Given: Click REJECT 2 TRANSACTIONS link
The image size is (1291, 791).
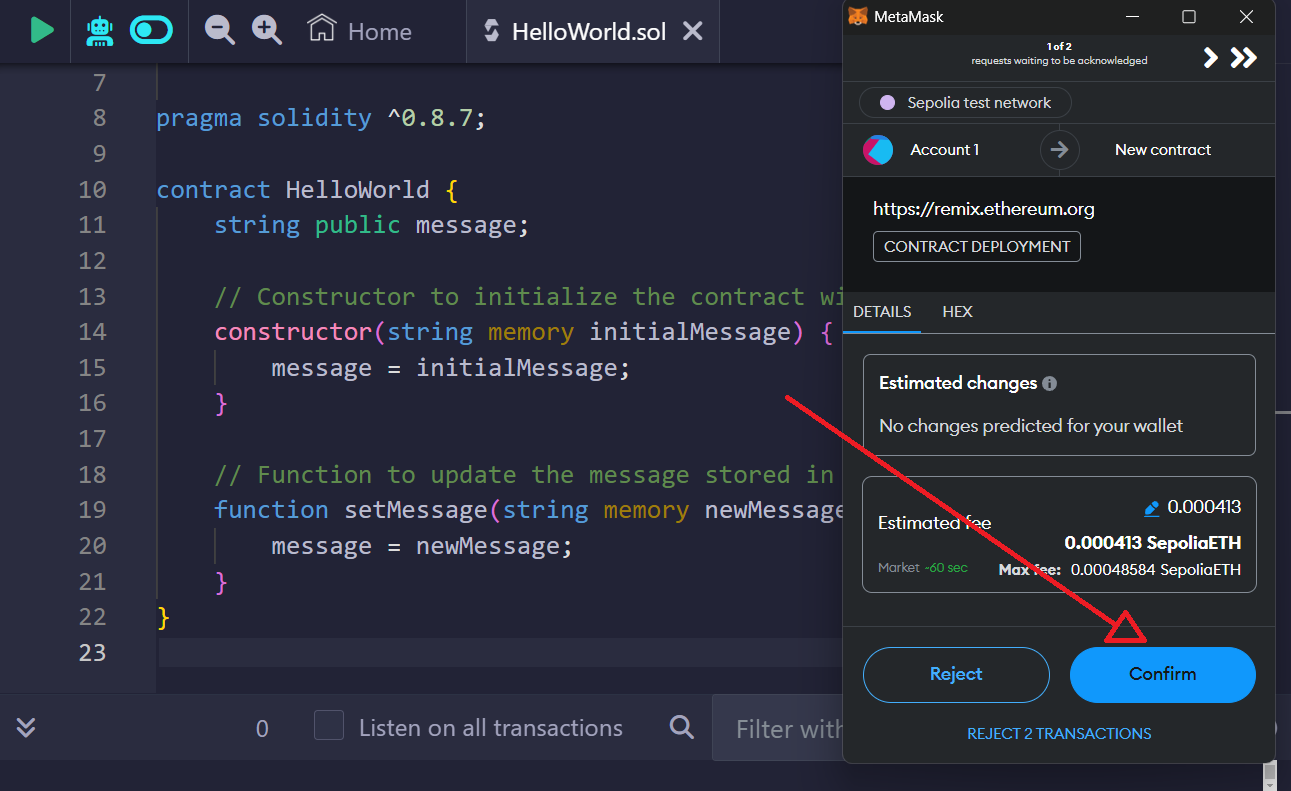Looking at the screenshot, I should [x=1059, y=734].
